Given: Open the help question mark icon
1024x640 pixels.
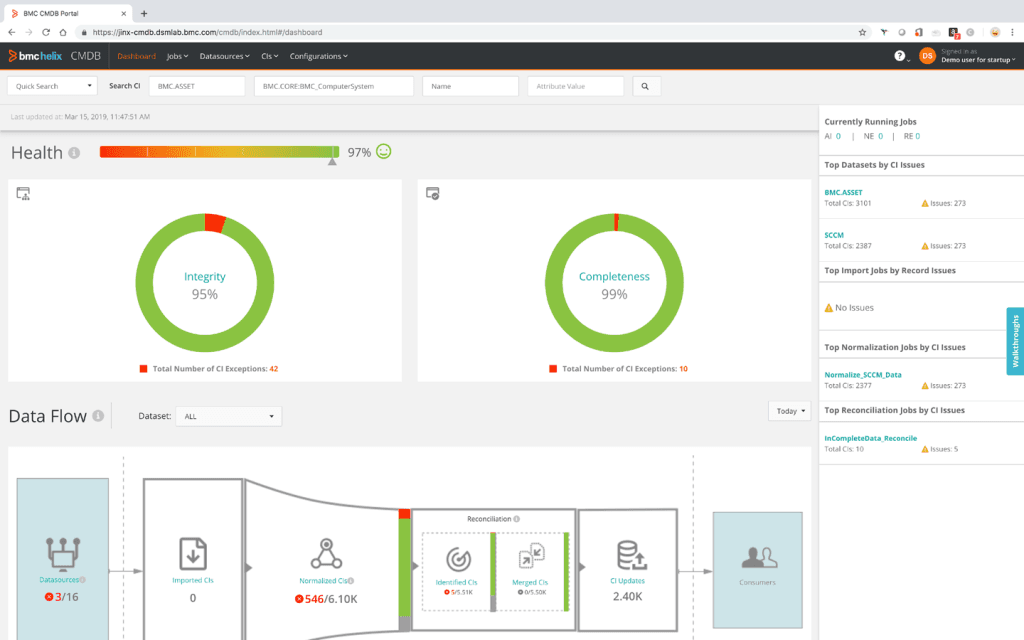Looking at the screenshot, I should (897, 56).
